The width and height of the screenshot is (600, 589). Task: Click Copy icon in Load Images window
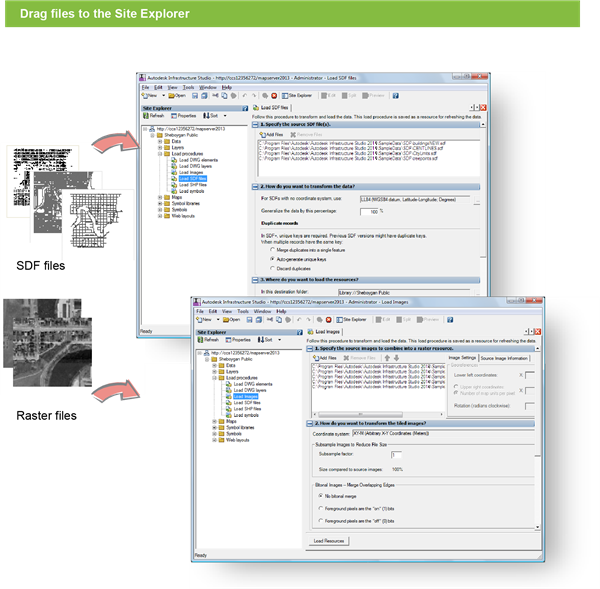pos(279,320)
